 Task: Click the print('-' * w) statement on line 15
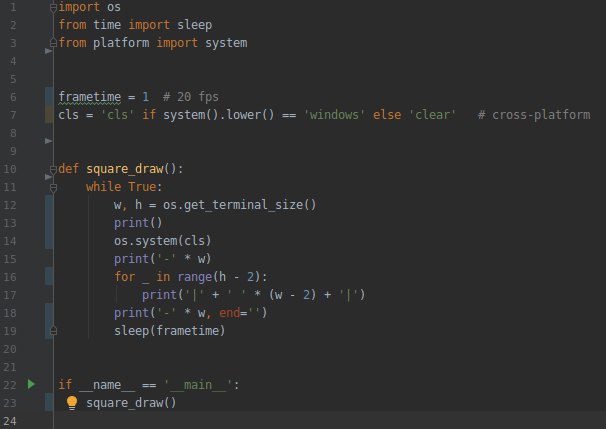click(163, 259)
